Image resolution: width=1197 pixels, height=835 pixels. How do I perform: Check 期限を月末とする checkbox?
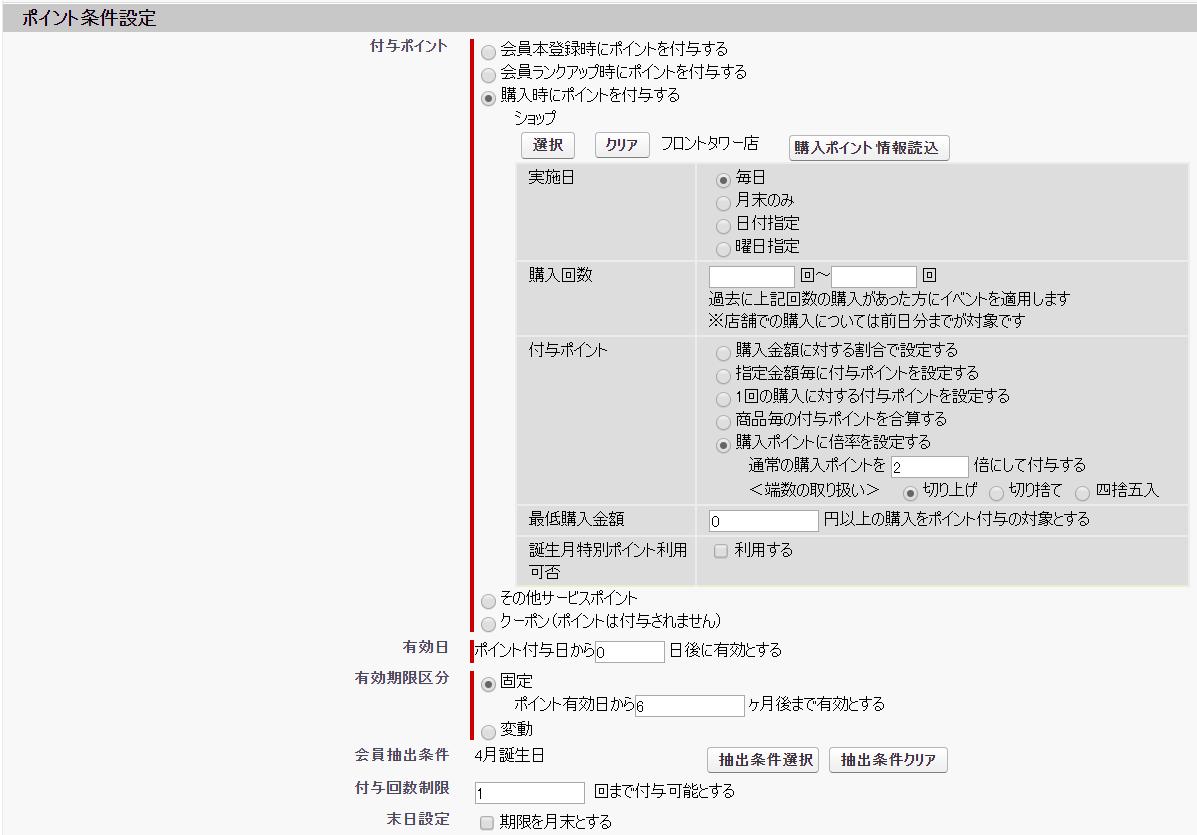(x=486, y=823)
